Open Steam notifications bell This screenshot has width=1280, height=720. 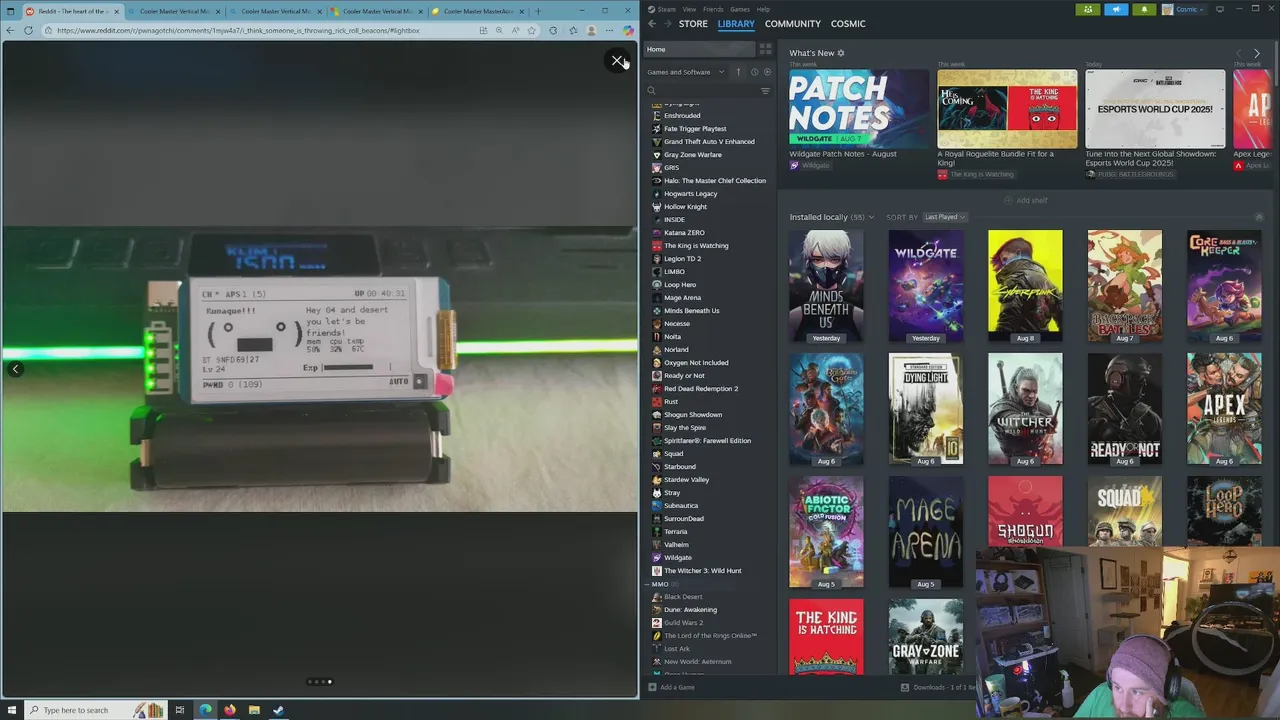pos(1144,9)
